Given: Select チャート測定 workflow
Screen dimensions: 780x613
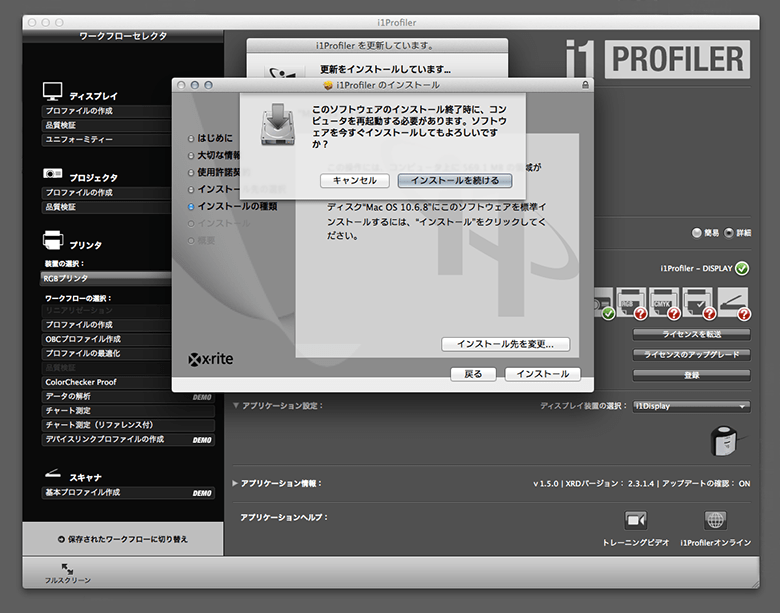Looking at the screenshot, I should (128, 410).
